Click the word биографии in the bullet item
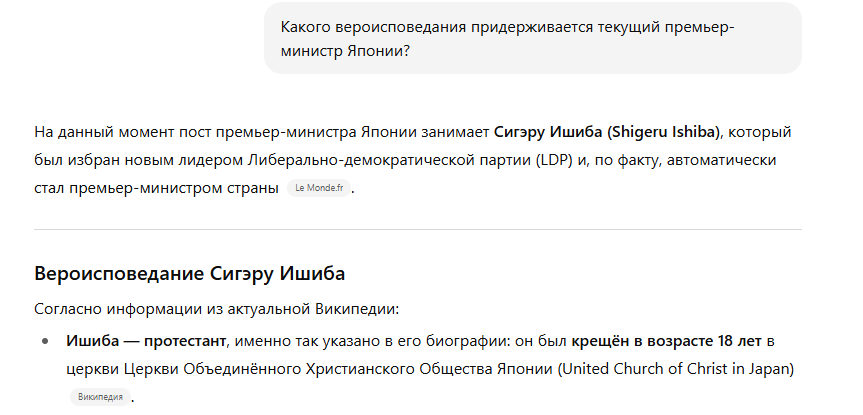The image size is (863, 415). [468, 341]
